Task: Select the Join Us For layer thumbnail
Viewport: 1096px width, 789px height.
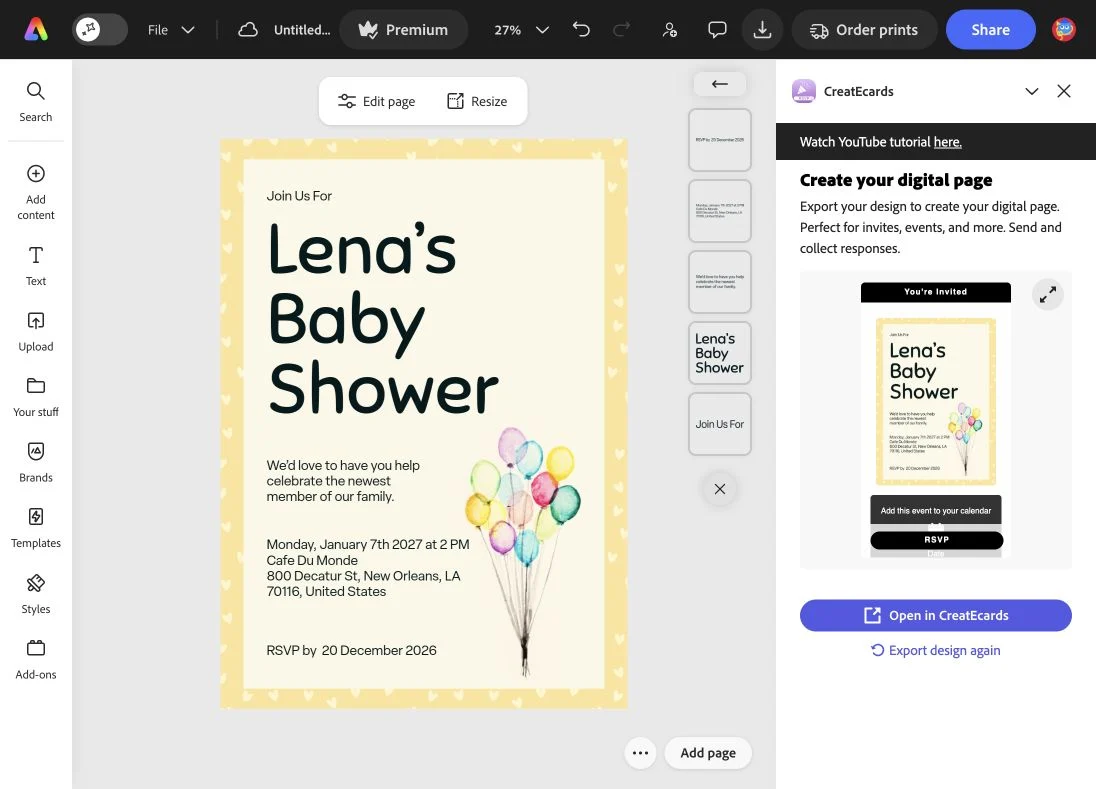Action: [719, 424]
